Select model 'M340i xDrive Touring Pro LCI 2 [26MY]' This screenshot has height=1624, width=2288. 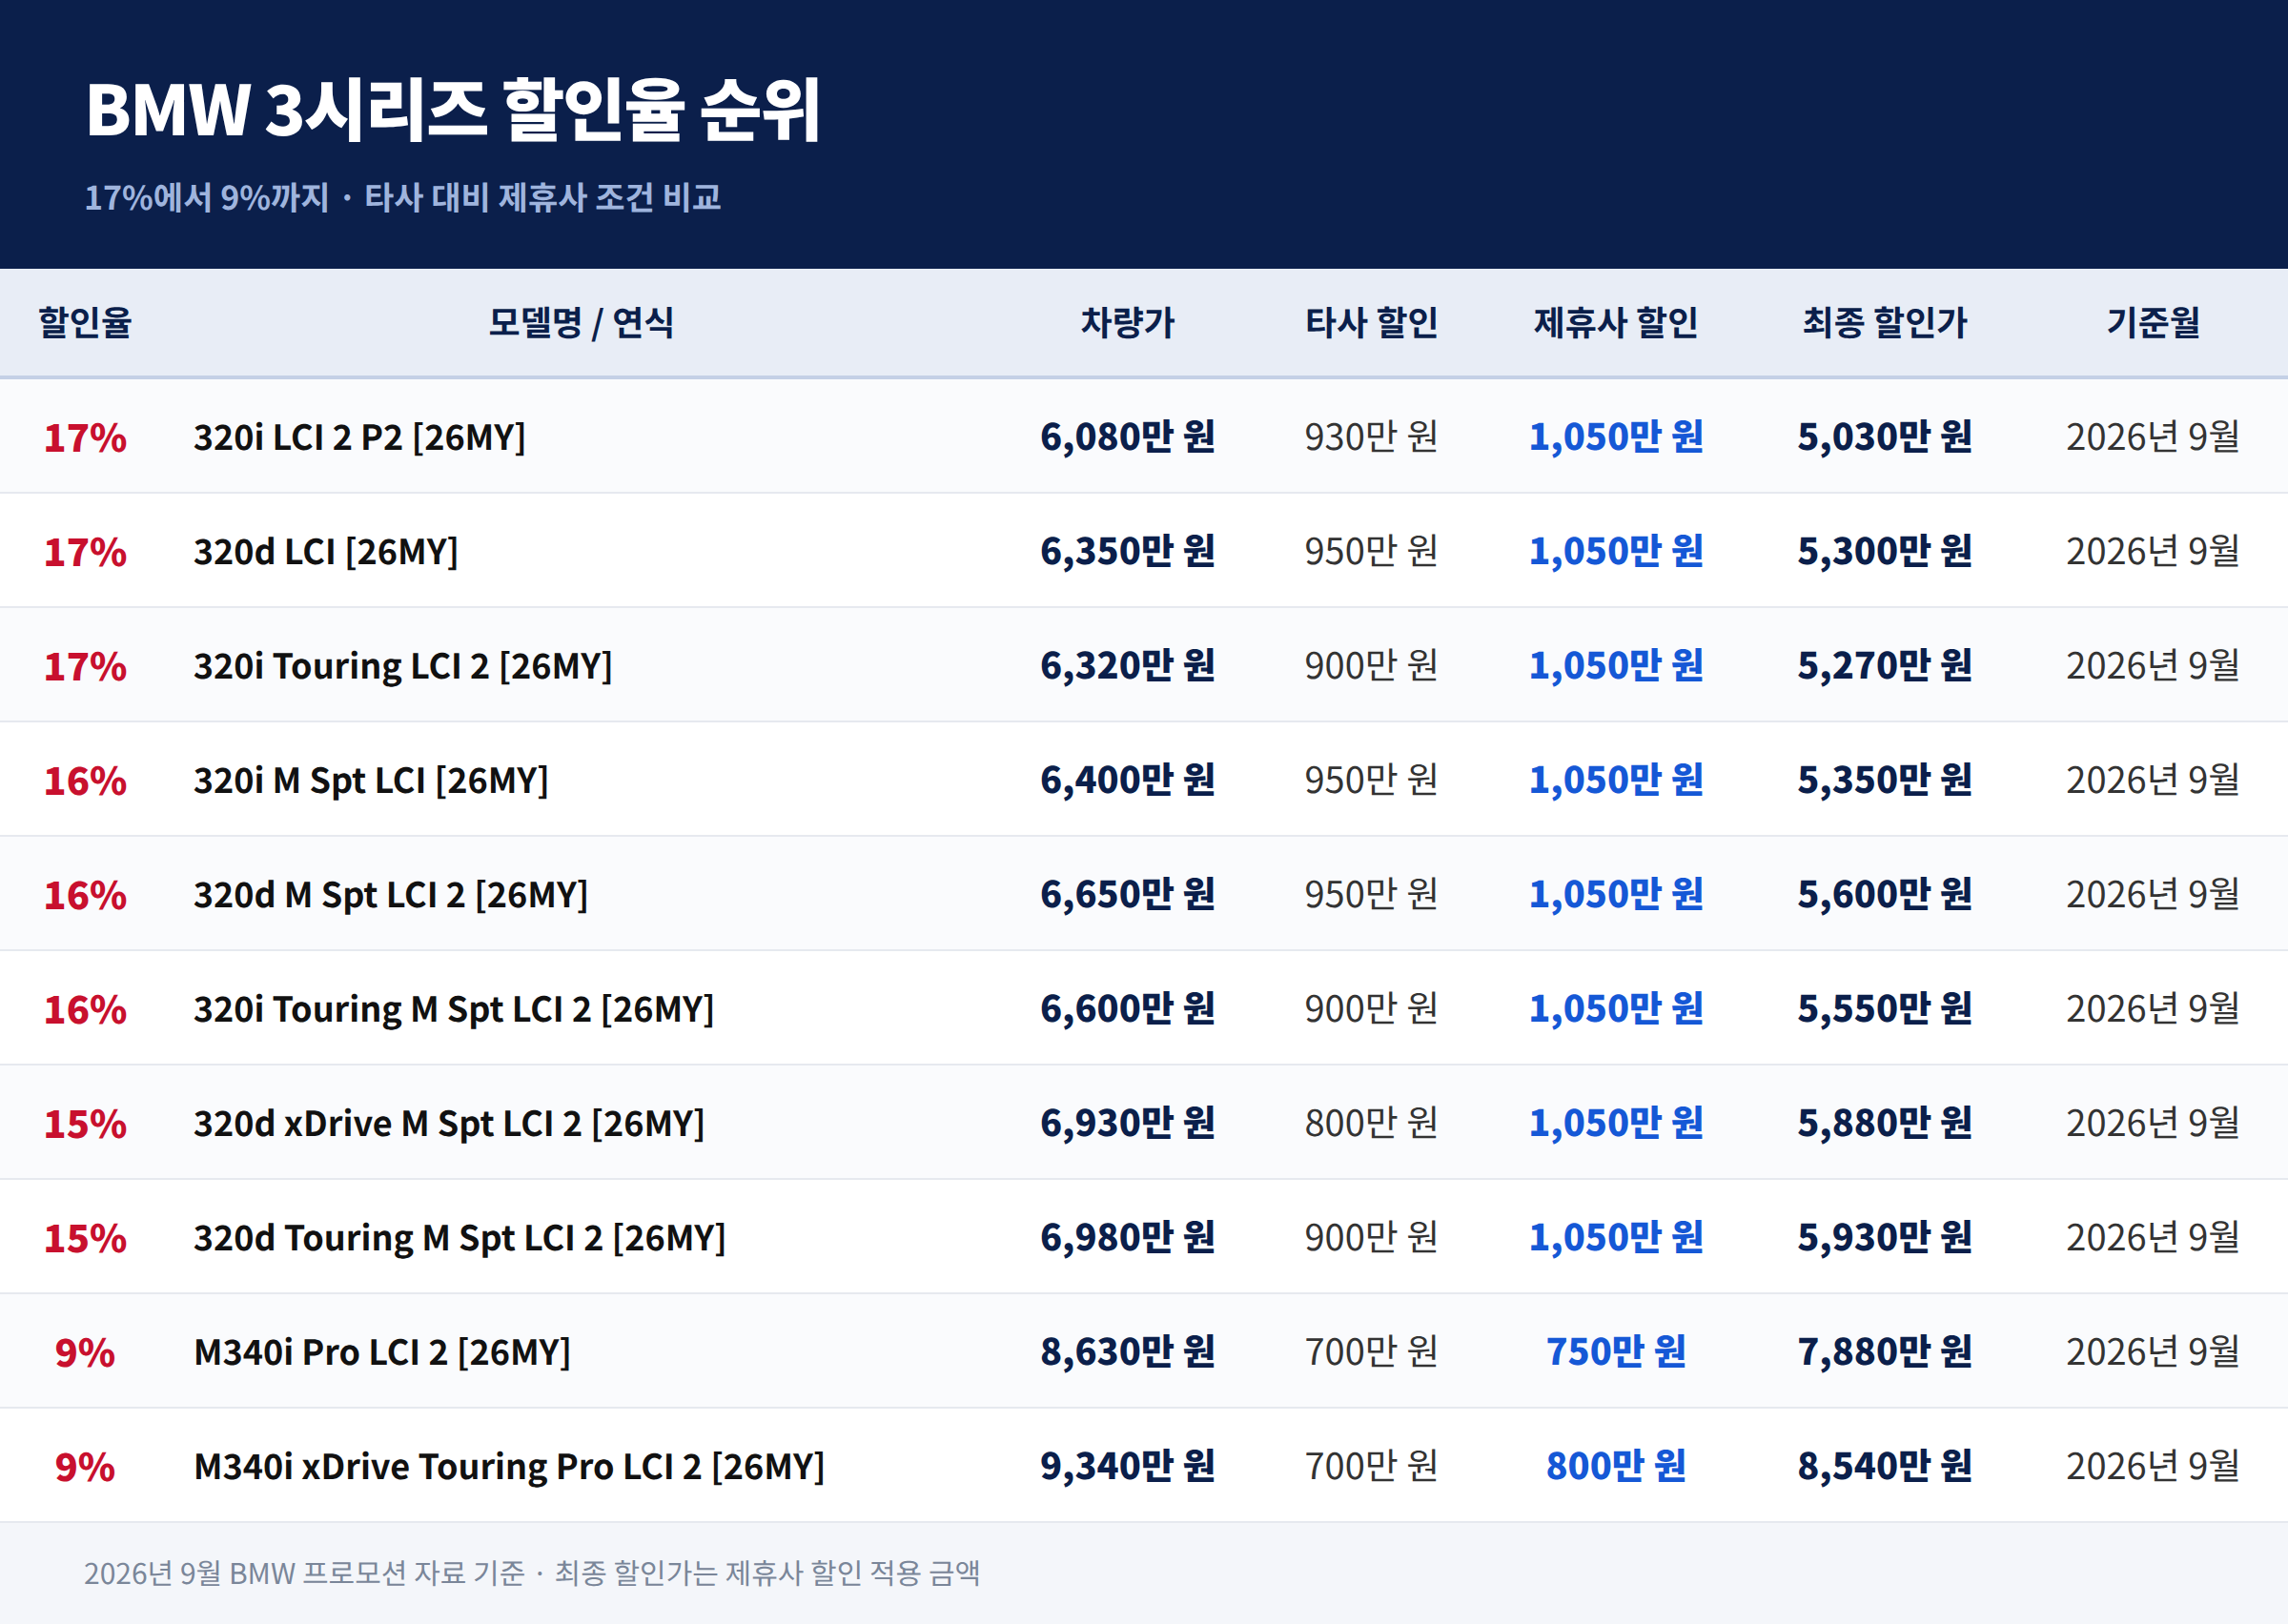click(508, 1467)
